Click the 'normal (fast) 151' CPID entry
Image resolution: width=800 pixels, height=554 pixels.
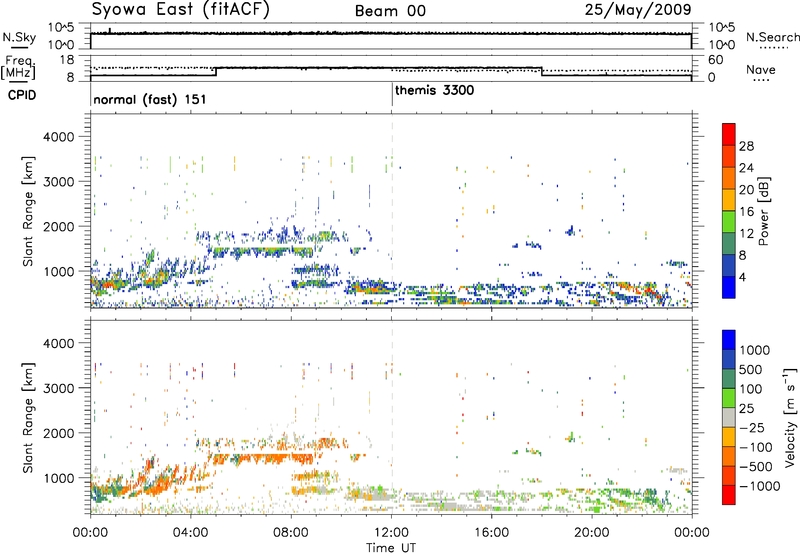coord(149,99)
